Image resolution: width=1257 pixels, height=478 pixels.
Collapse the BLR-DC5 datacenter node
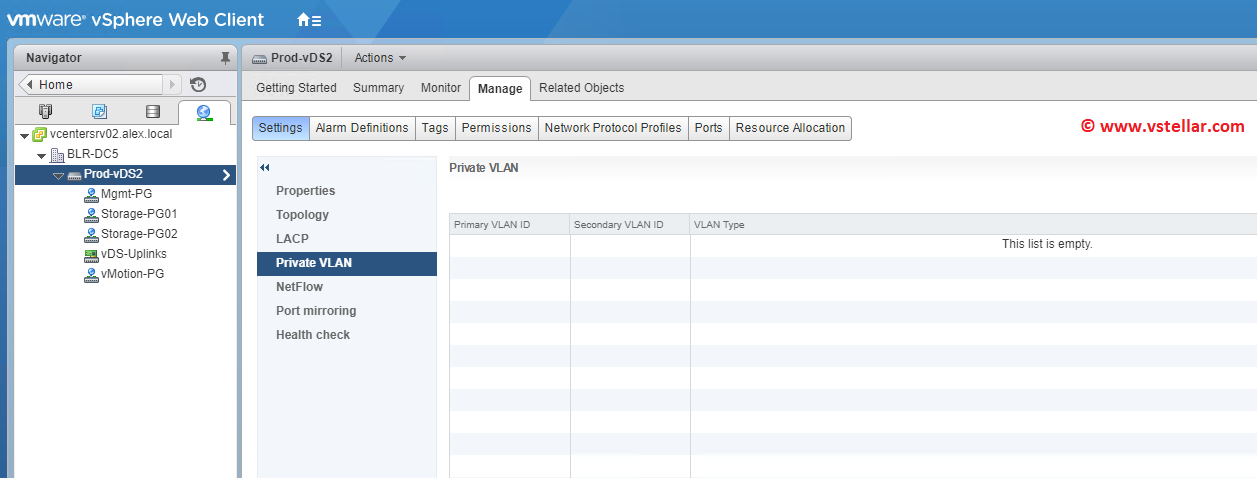[x=41, y=156]
